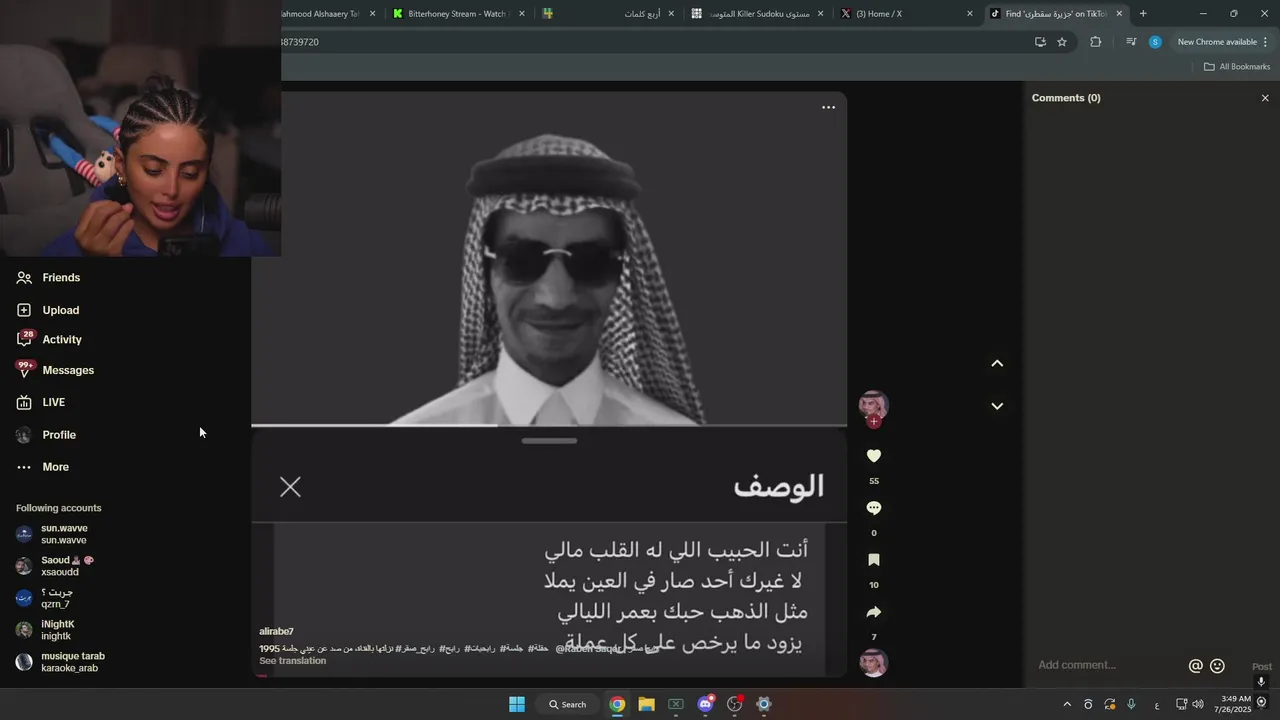Click Post comment button

(x=1262, y=667)
